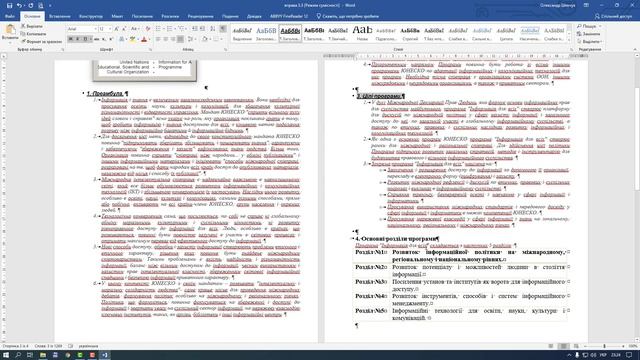This screenshot has height=360, width=640.
Task: Open shading fill bucket icon
Action: [205, 39]
